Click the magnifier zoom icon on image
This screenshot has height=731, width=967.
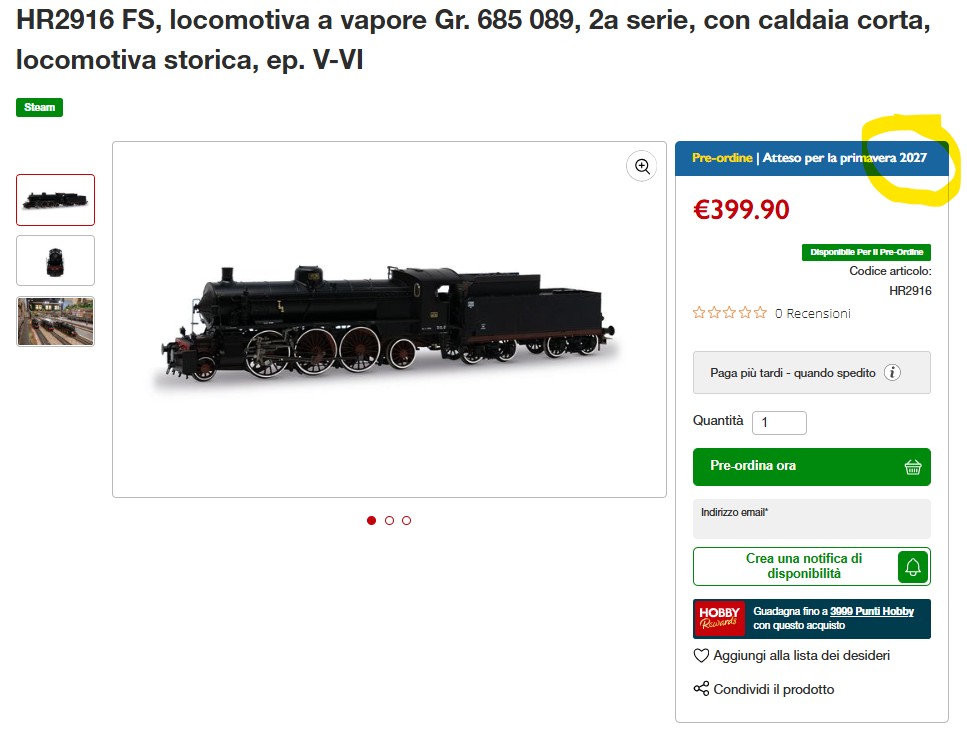pos(641,166)
